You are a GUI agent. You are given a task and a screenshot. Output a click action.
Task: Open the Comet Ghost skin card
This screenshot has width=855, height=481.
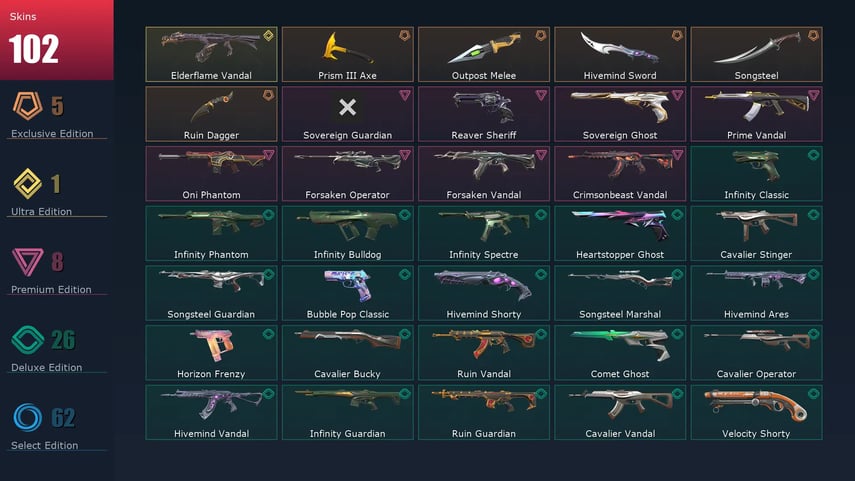click(x=620, y=353)
